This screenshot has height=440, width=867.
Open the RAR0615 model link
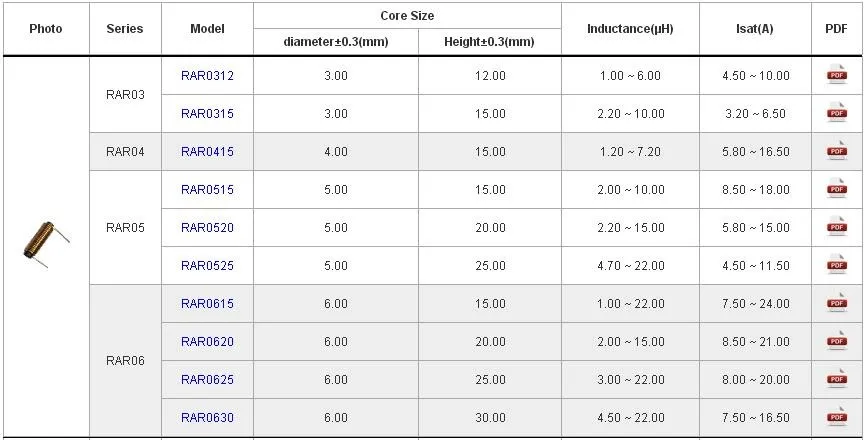[x=207, y=304]
